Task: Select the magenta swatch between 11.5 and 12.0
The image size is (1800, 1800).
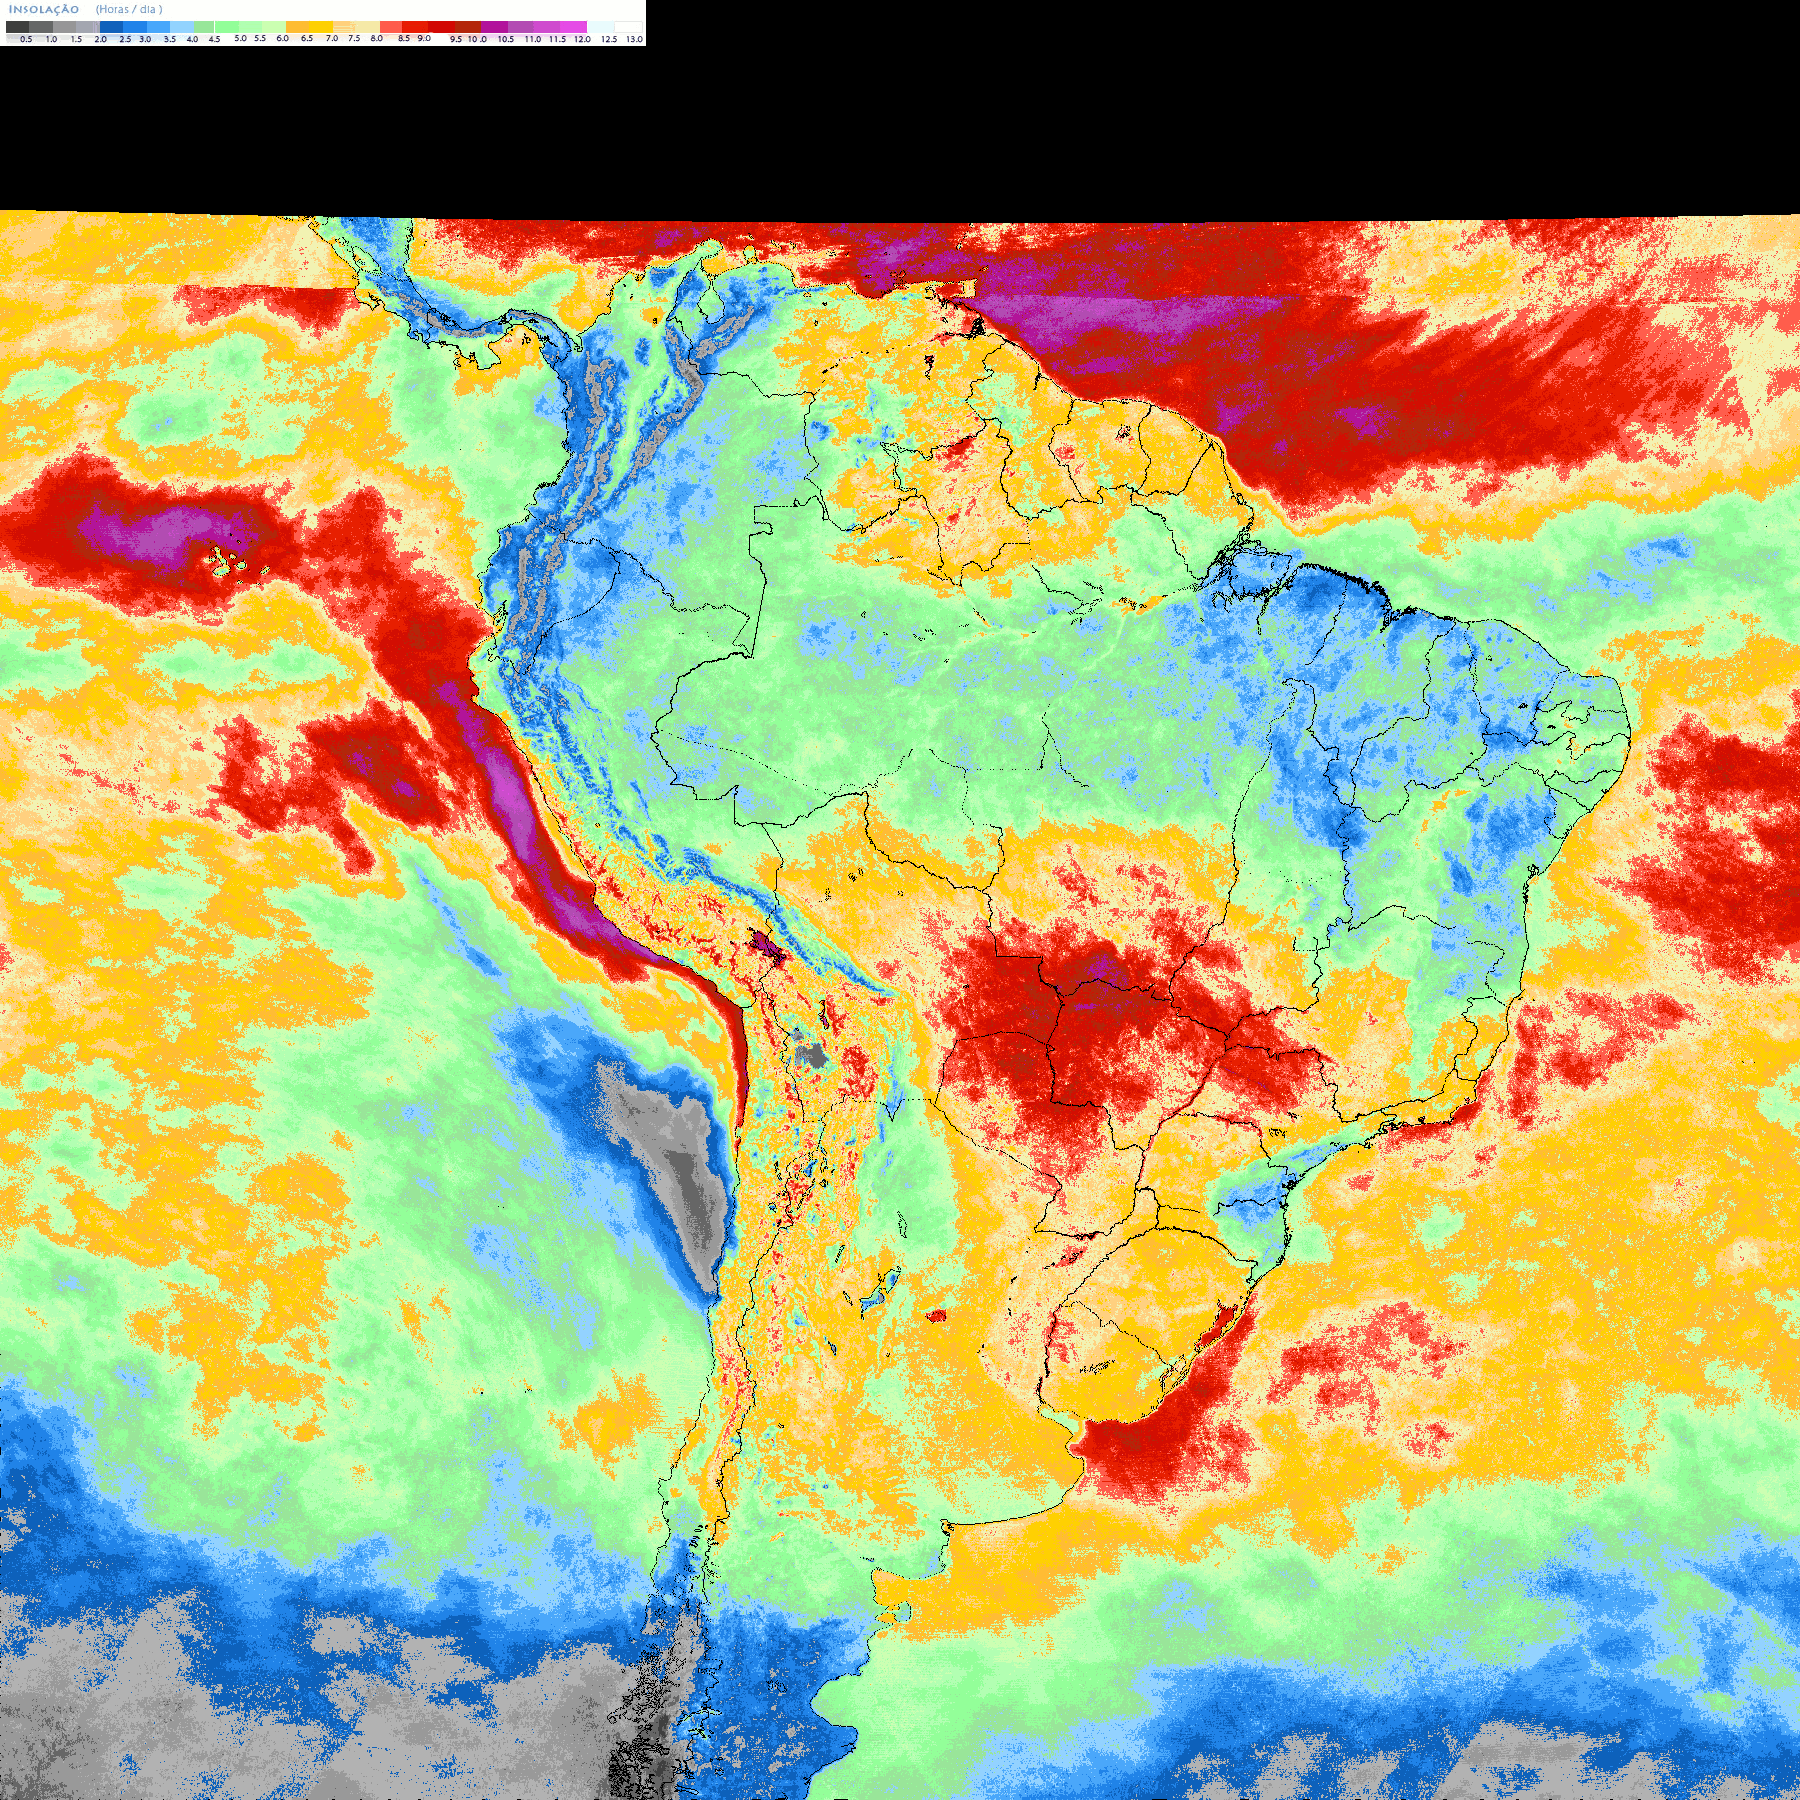Action: pyautogui.click(x=573, y=27)
